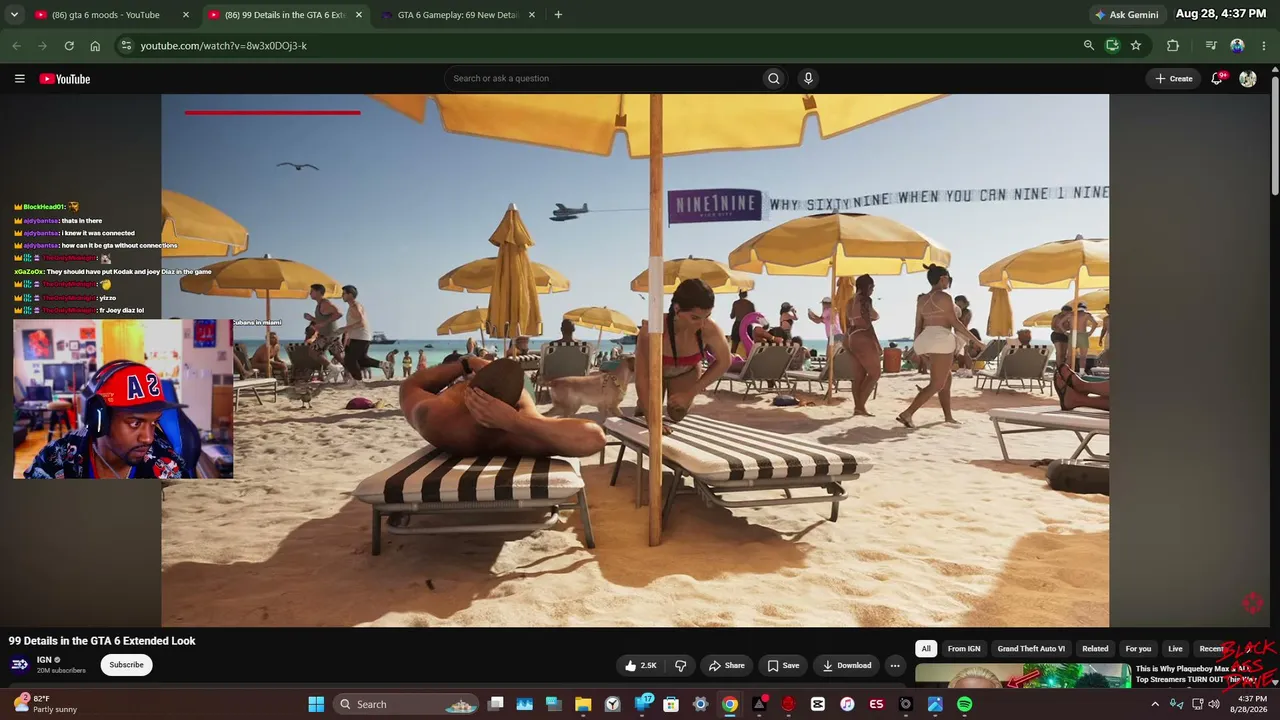
Task: View site information icon in address bar
Action: 125,46
